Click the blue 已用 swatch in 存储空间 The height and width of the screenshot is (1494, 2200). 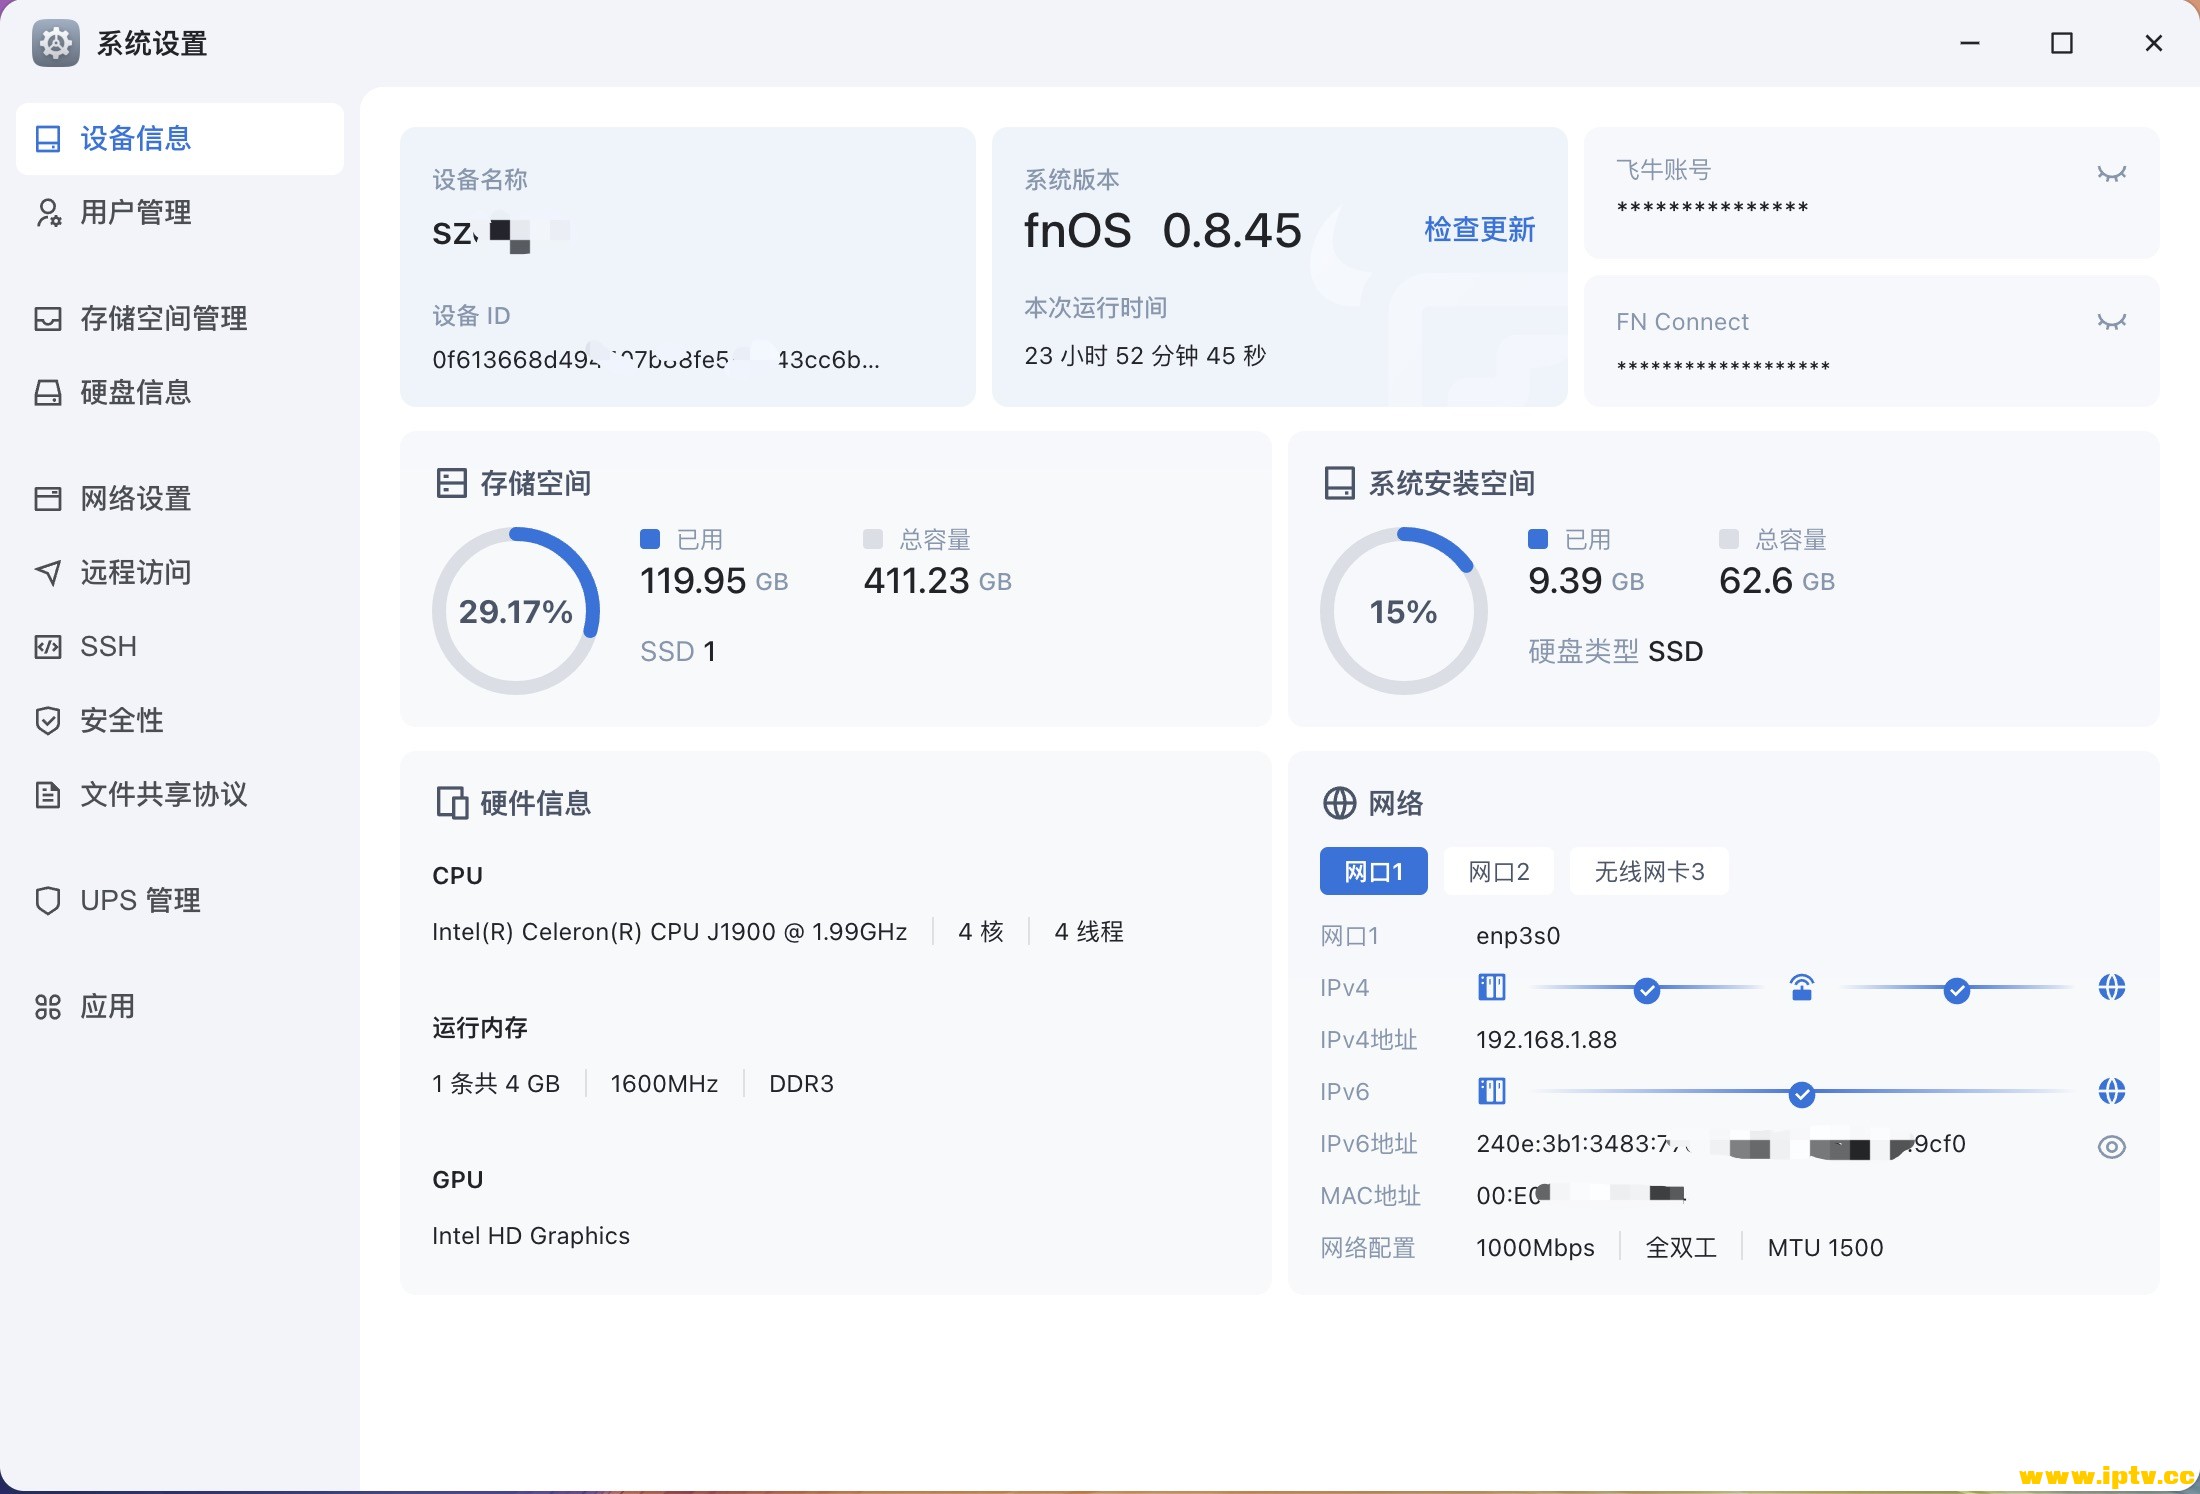click(x=650, y=539)
